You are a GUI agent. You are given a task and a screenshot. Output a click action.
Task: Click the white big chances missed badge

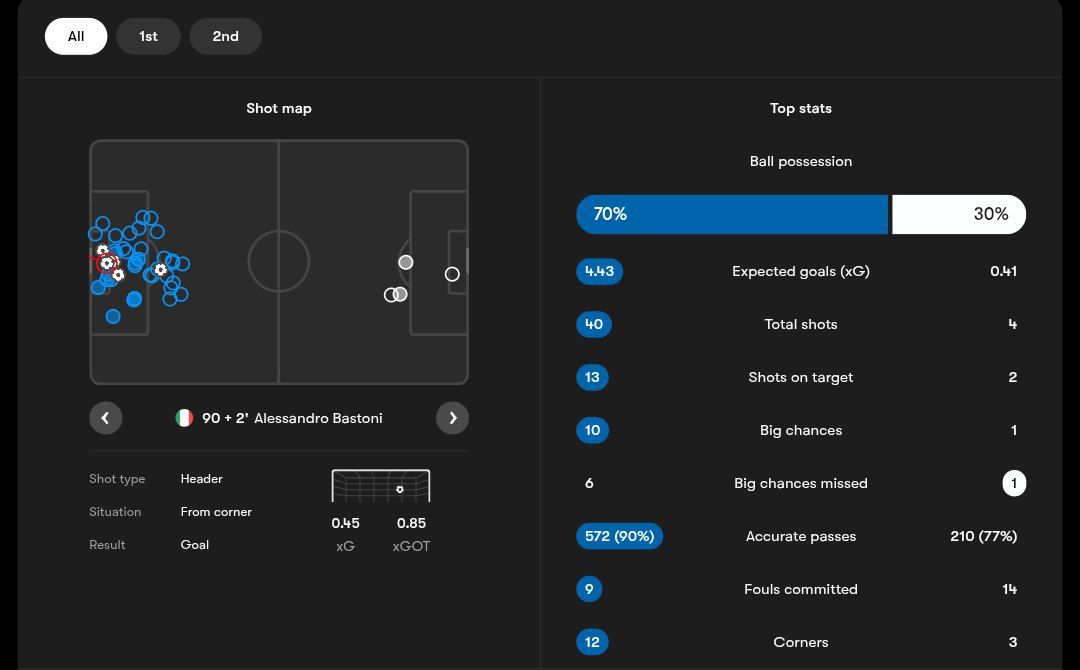[1014, 483]
